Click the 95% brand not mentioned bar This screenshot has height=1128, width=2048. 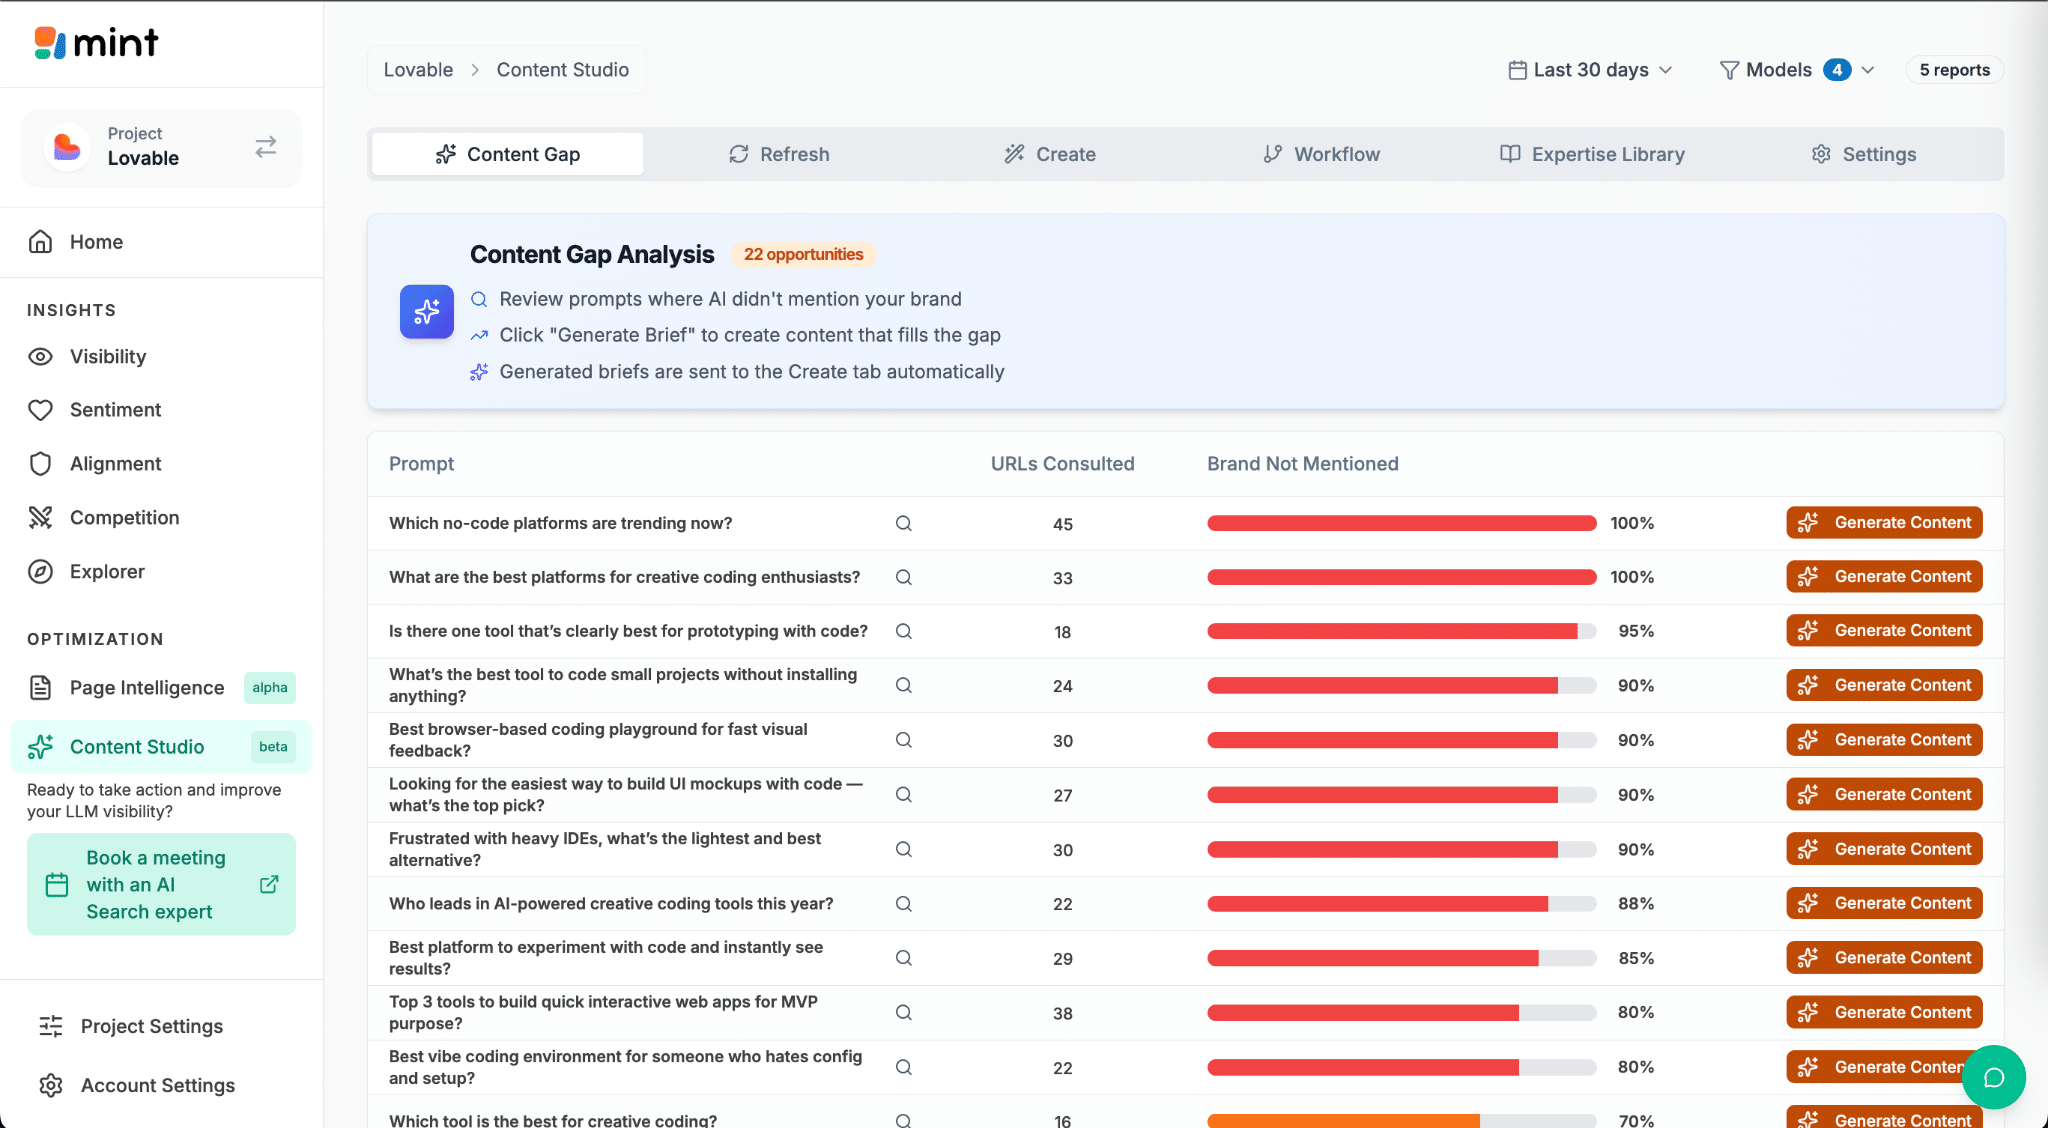coord(1400,631)
